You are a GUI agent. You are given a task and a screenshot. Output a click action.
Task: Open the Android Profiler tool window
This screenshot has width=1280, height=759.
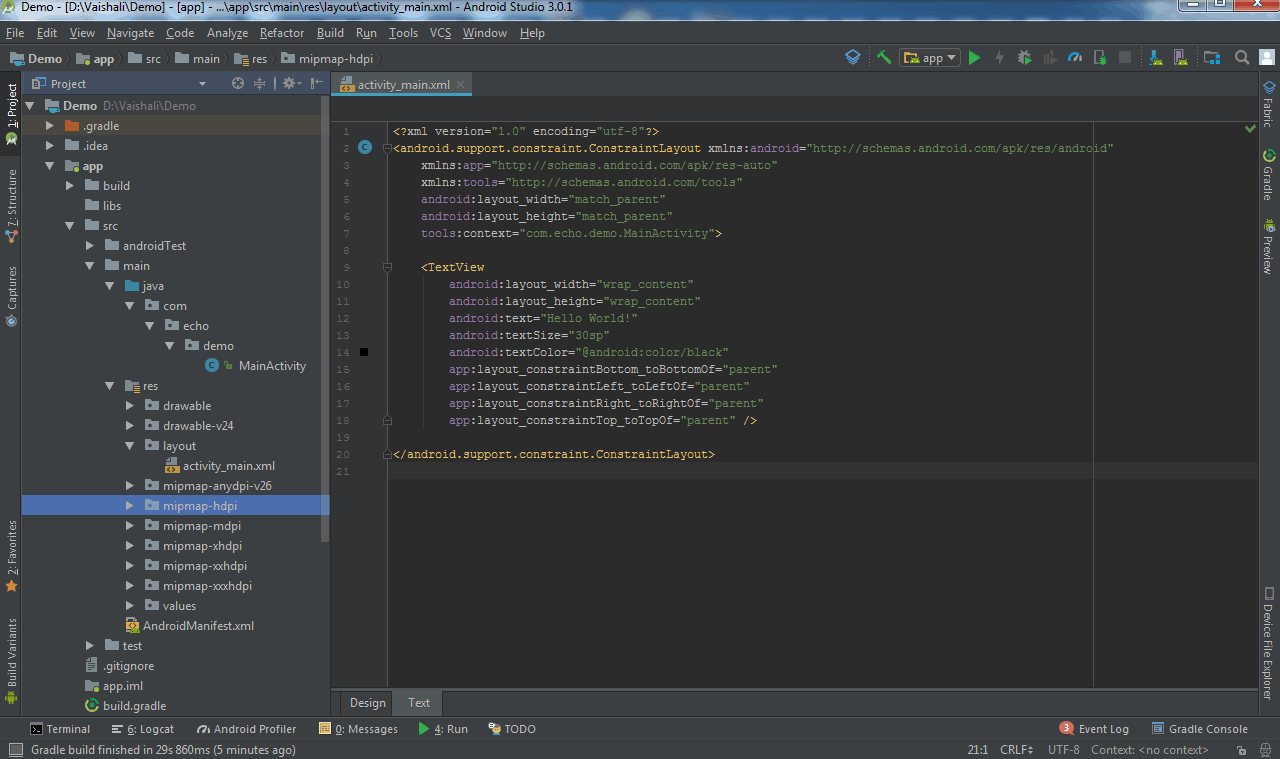(246, 729)
